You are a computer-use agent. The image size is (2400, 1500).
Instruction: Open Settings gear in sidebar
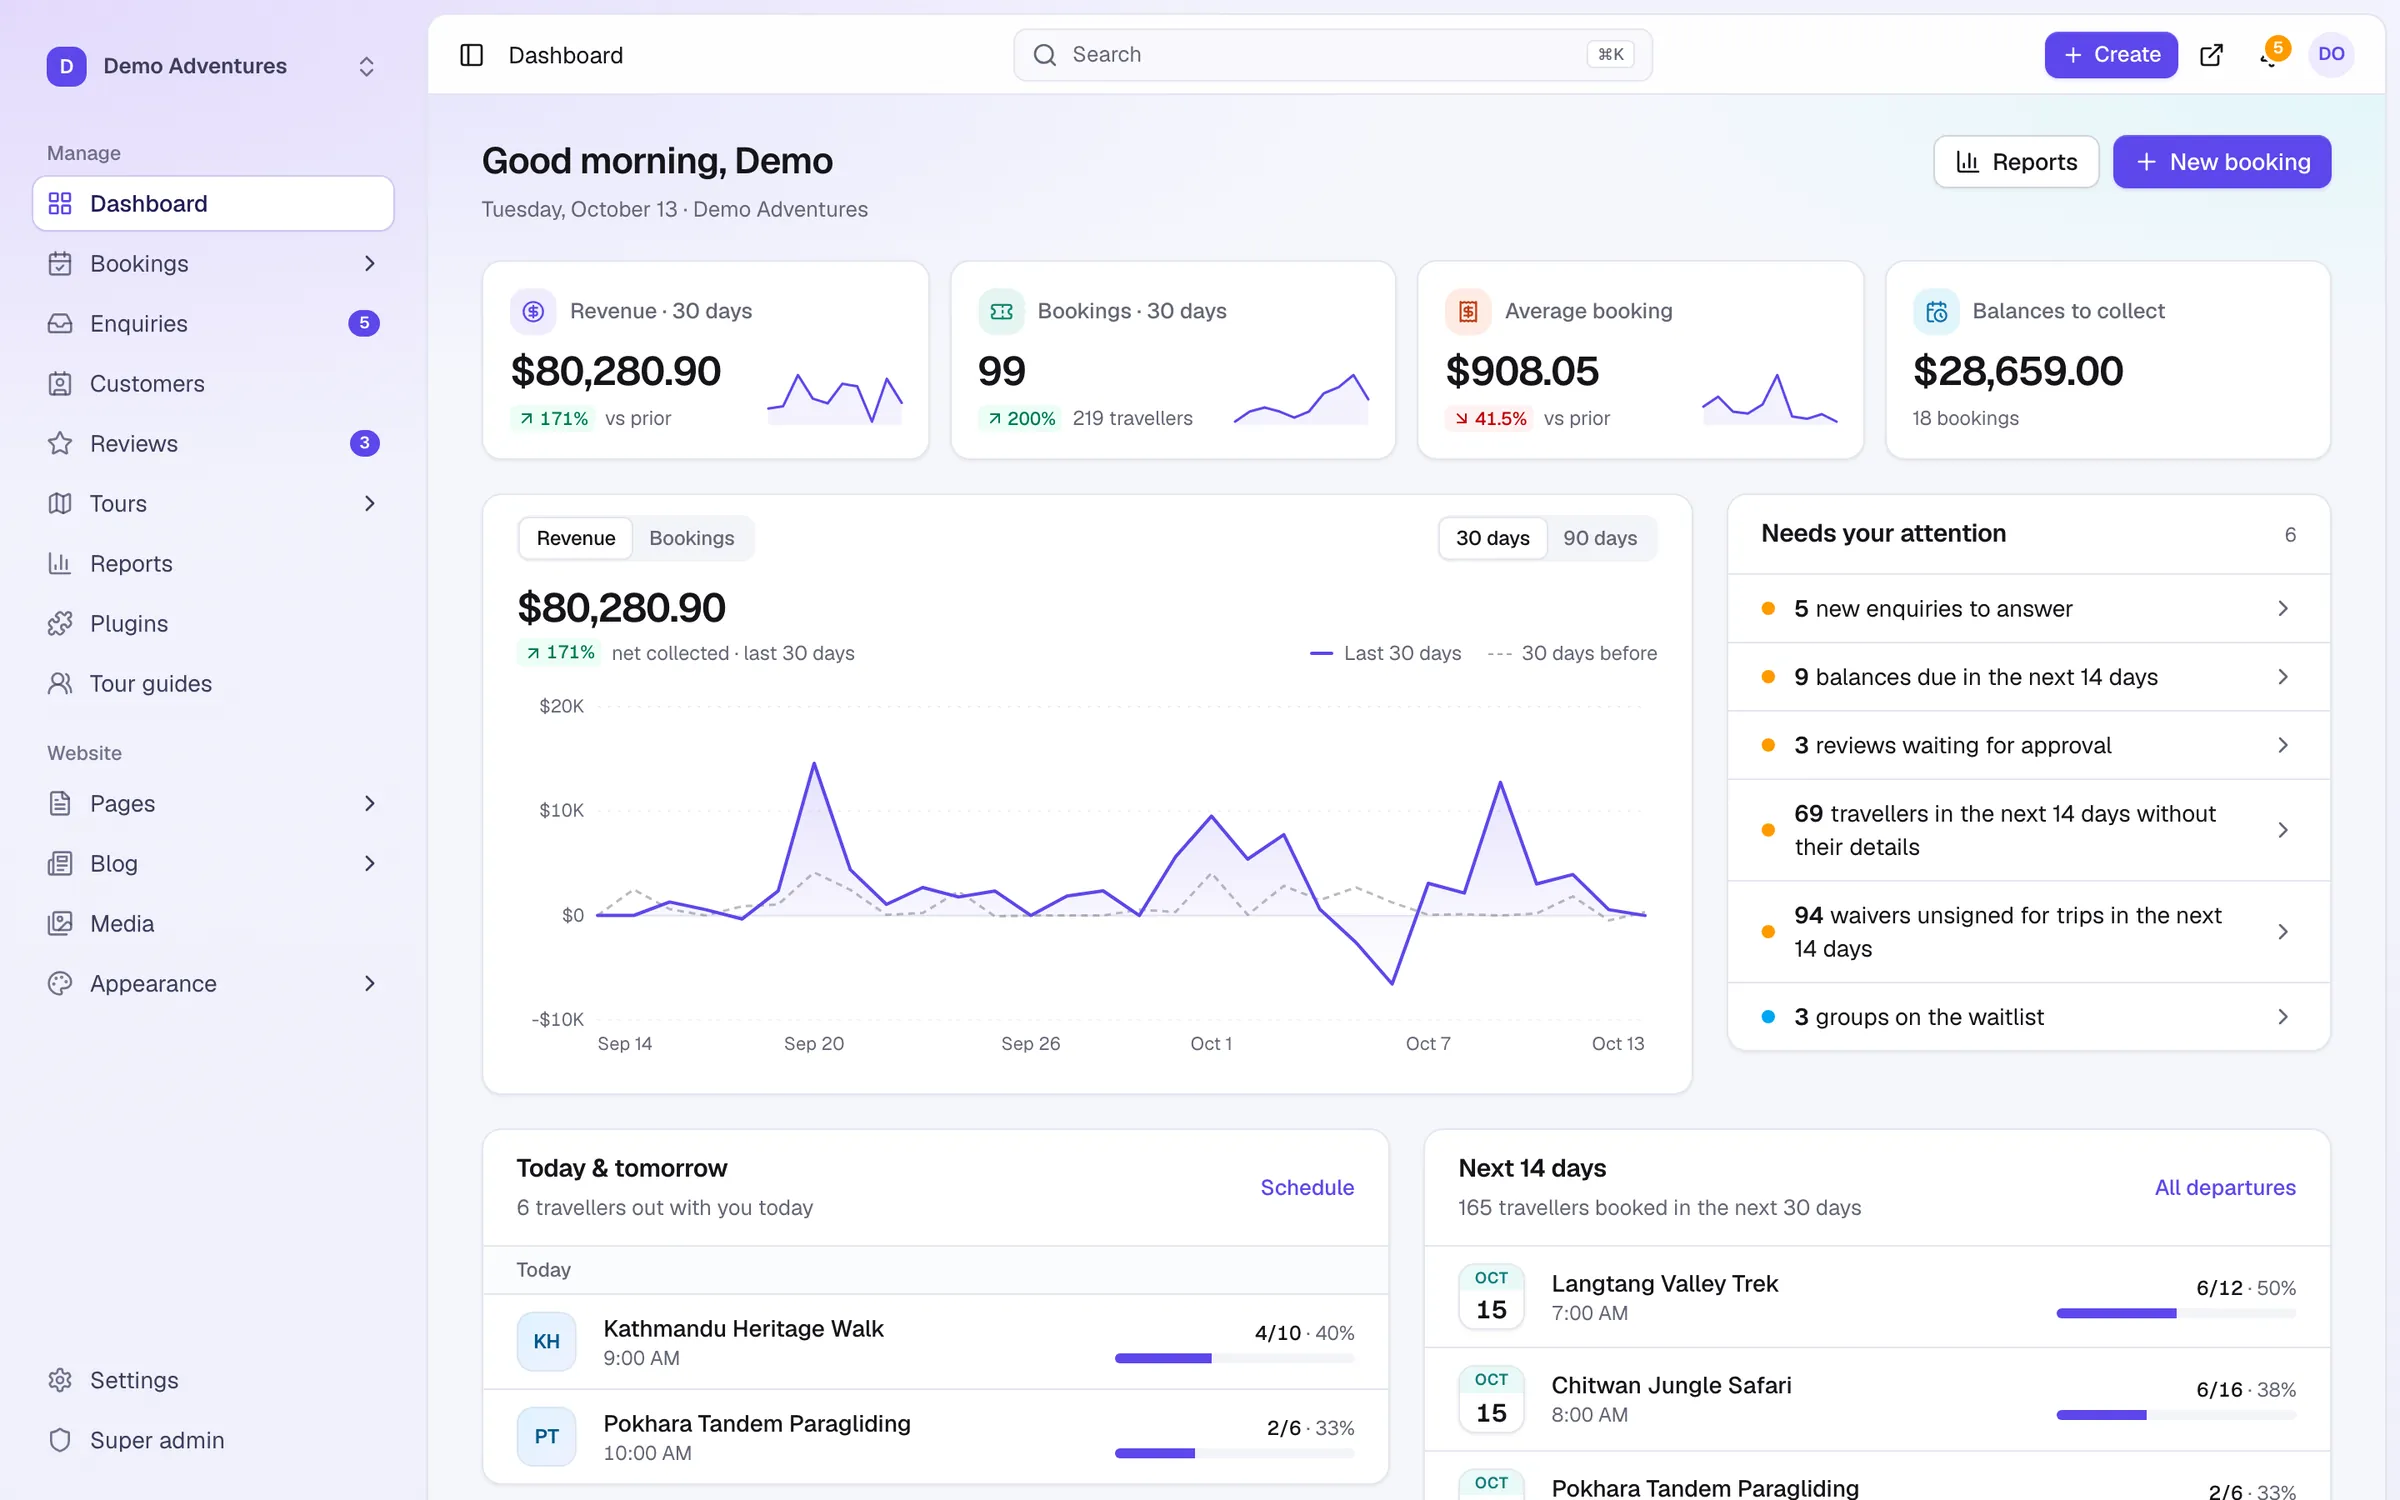click(213, 1380)
